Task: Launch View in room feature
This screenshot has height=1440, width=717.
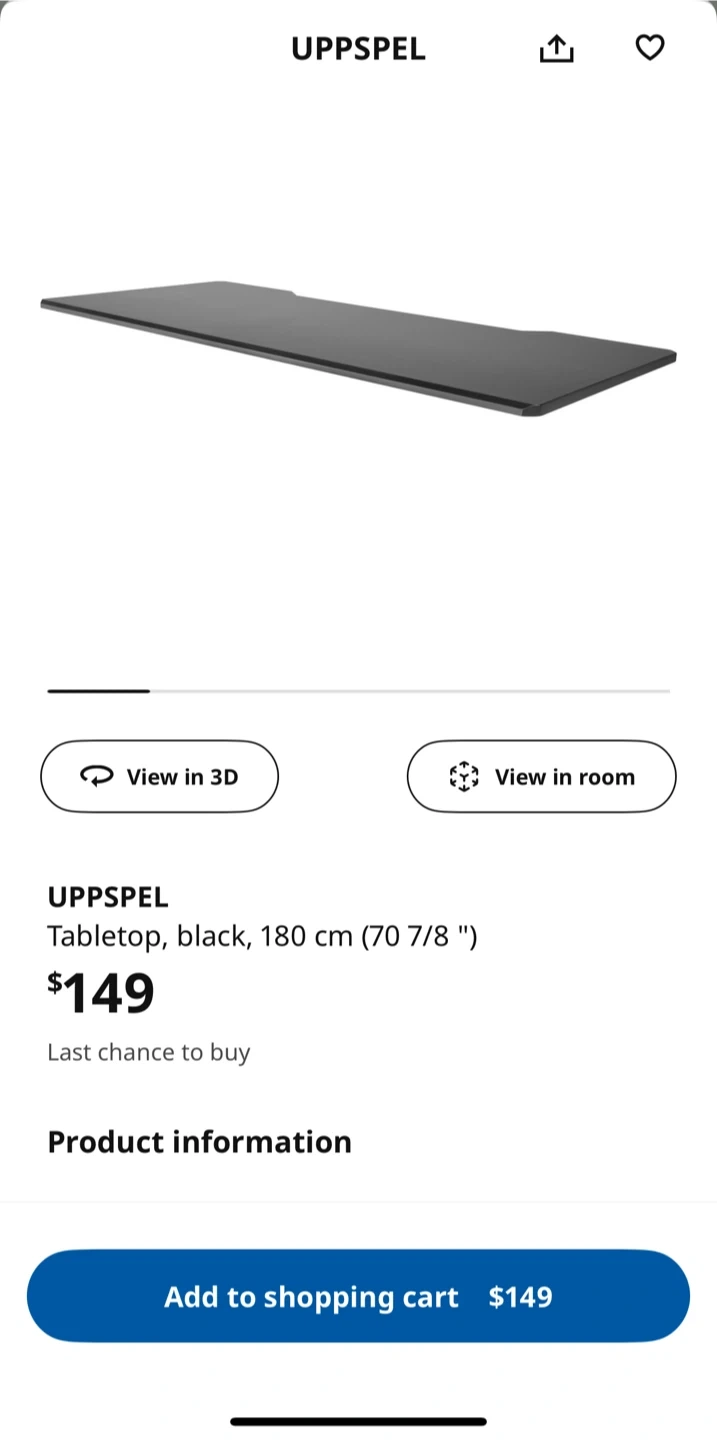Action: click(x=541, y=776)
